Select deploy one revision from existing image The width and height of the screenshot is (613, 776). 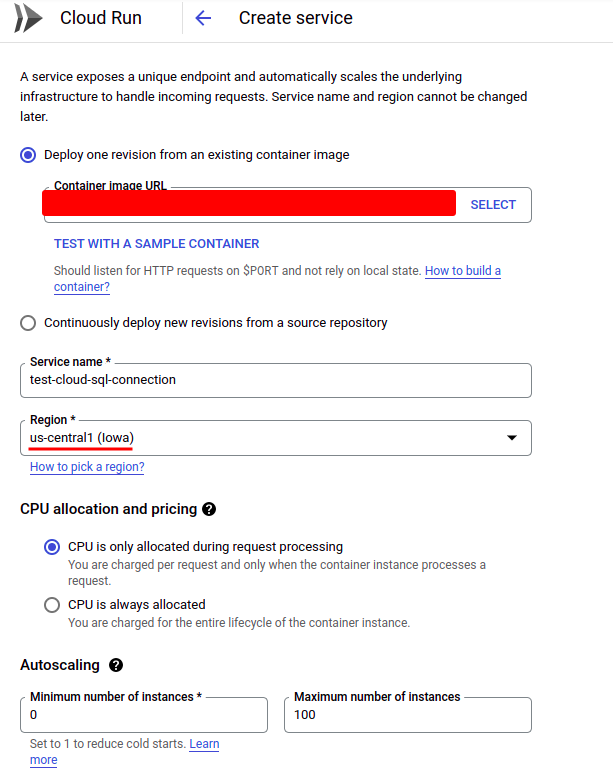28,155
